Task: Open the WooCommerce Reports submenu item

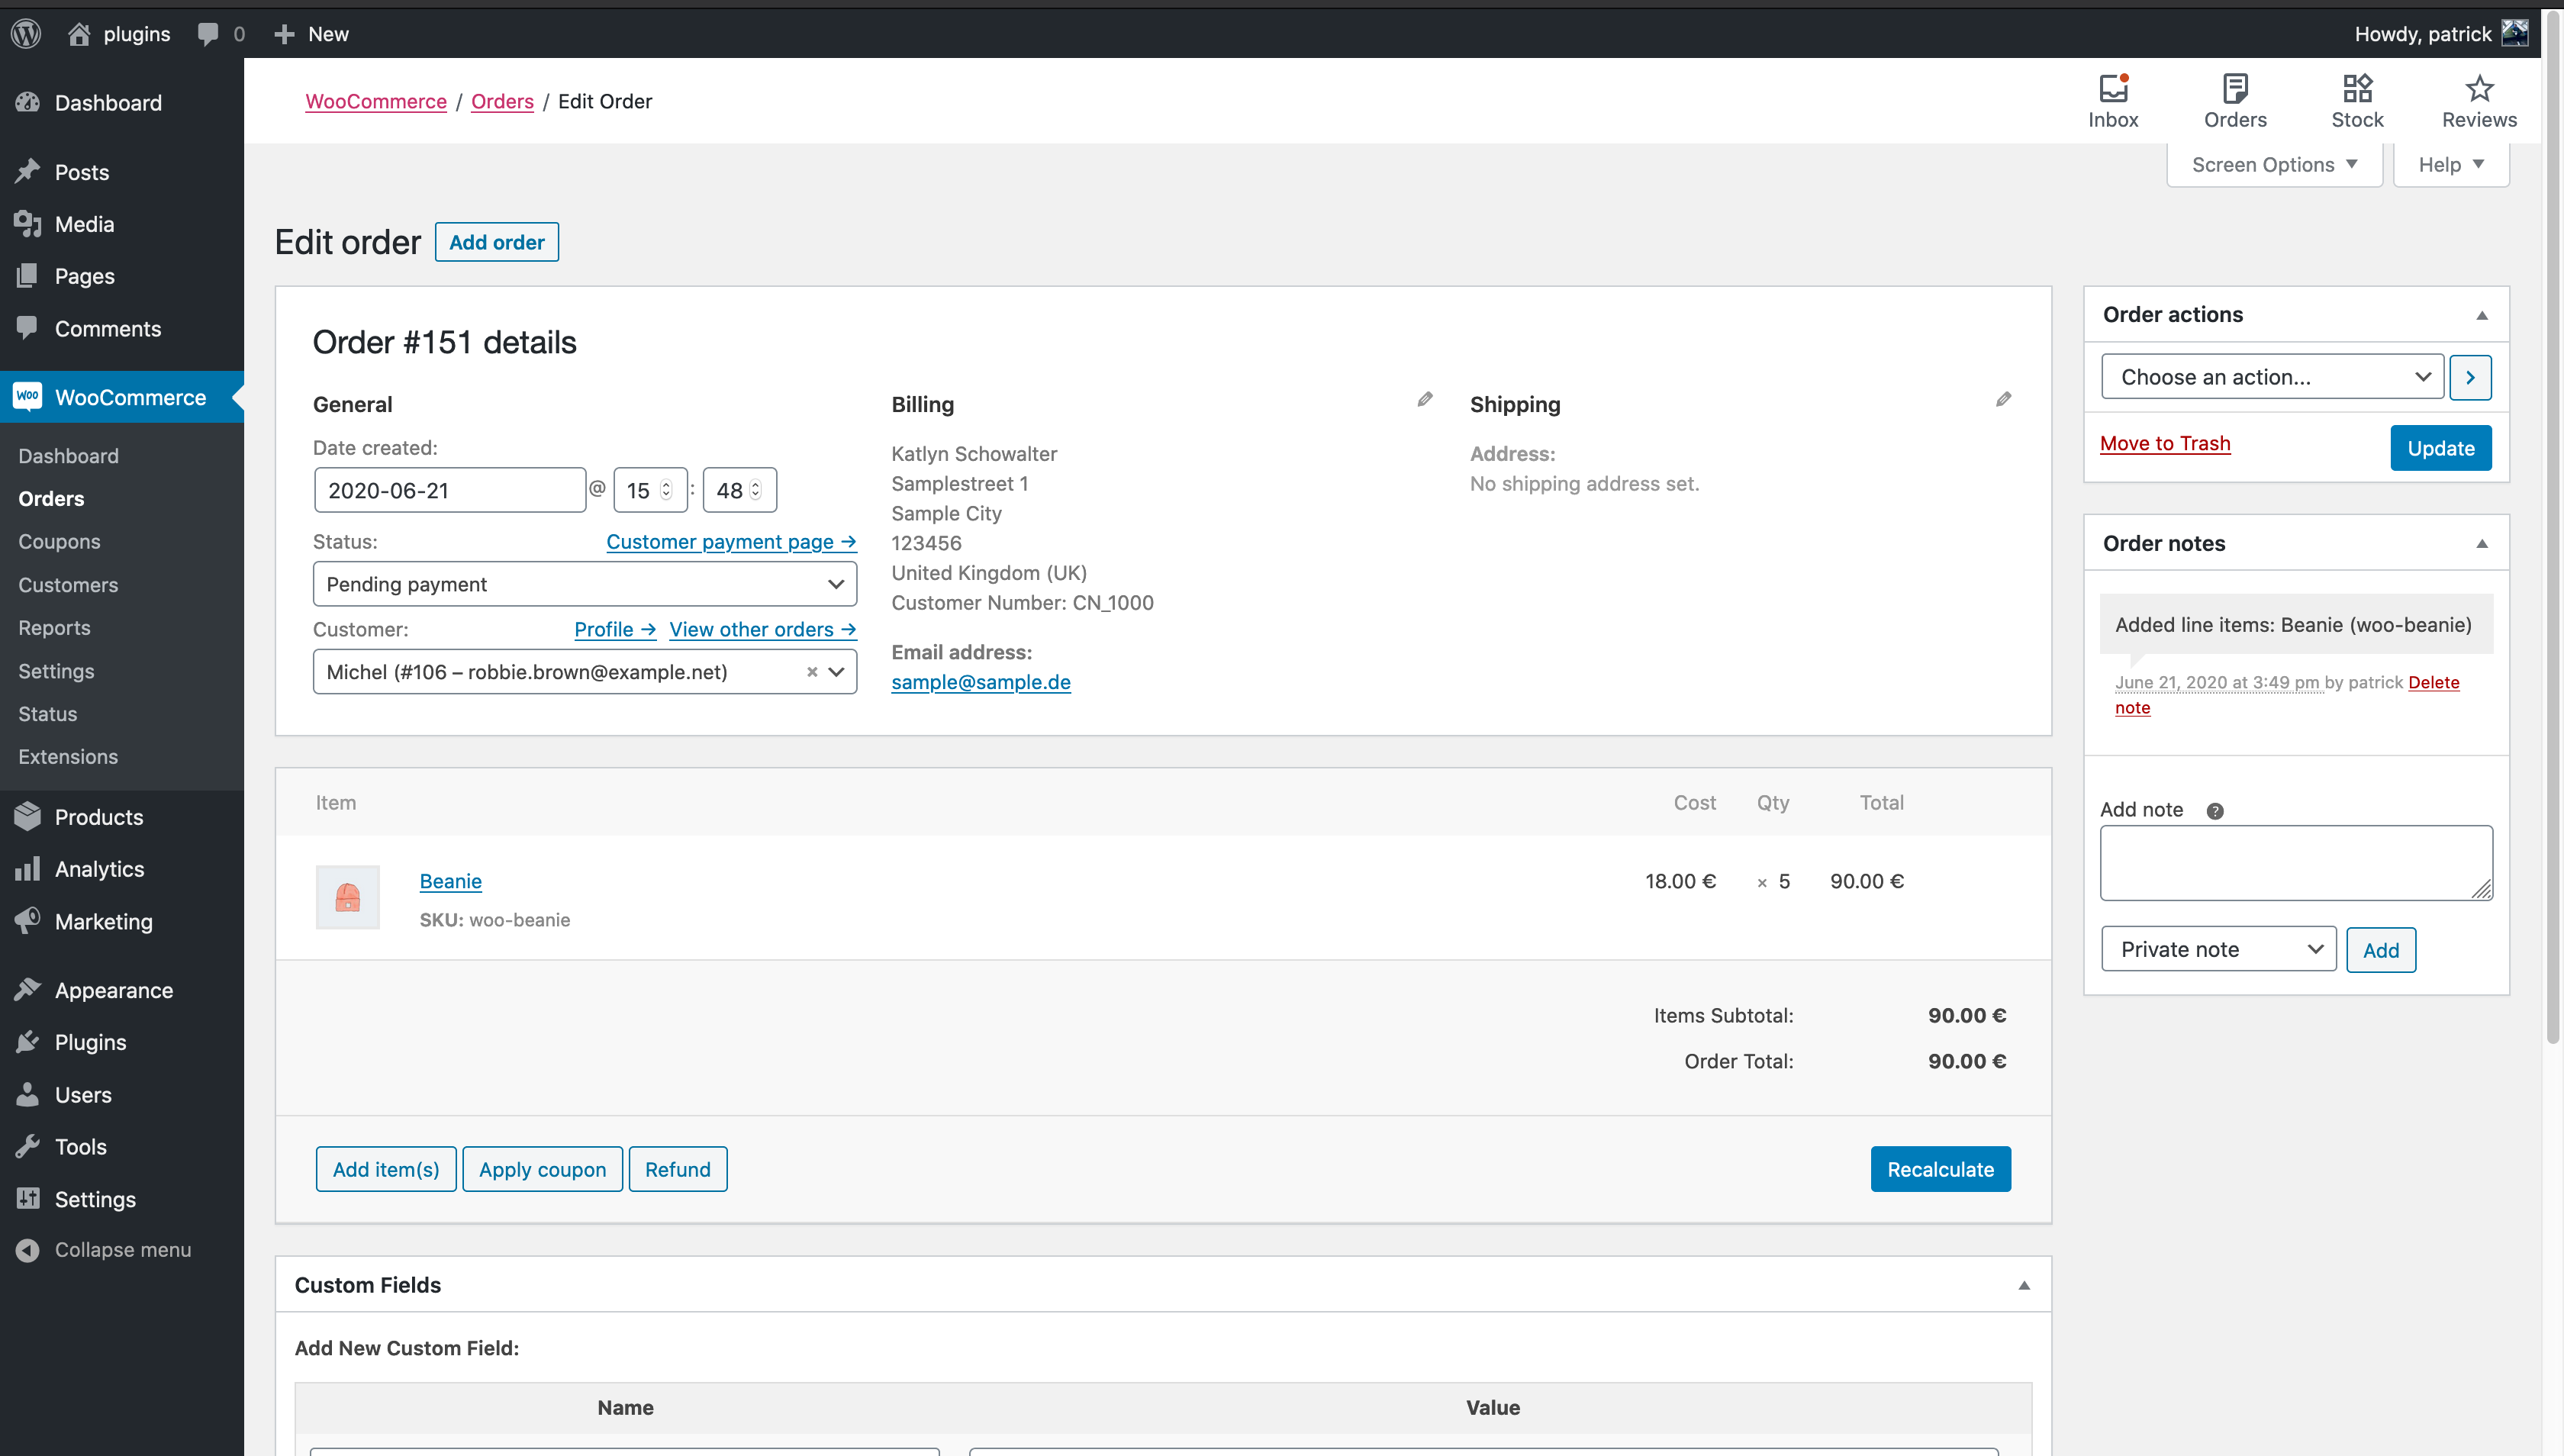Action: pos(54,627)
